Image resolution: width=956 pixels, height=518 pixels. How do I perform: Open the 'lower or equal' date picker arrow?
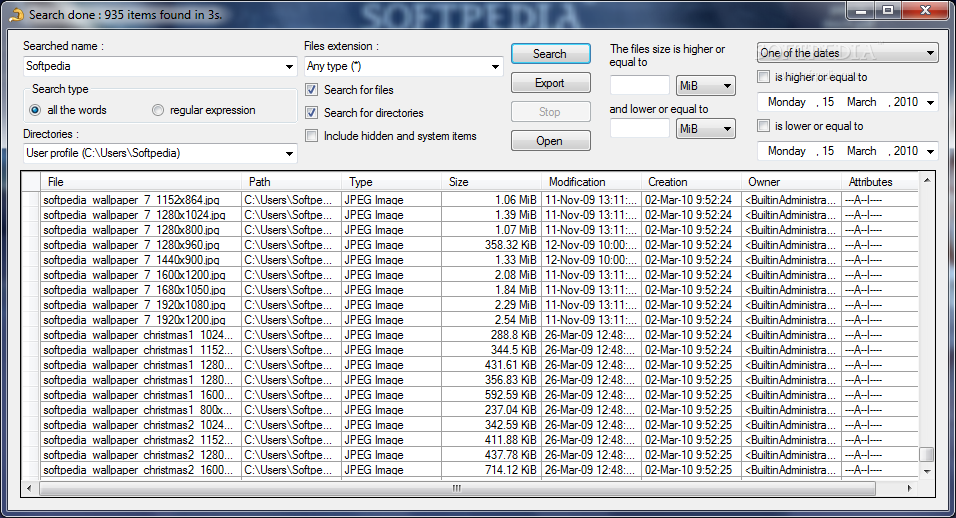click(930, 151)
